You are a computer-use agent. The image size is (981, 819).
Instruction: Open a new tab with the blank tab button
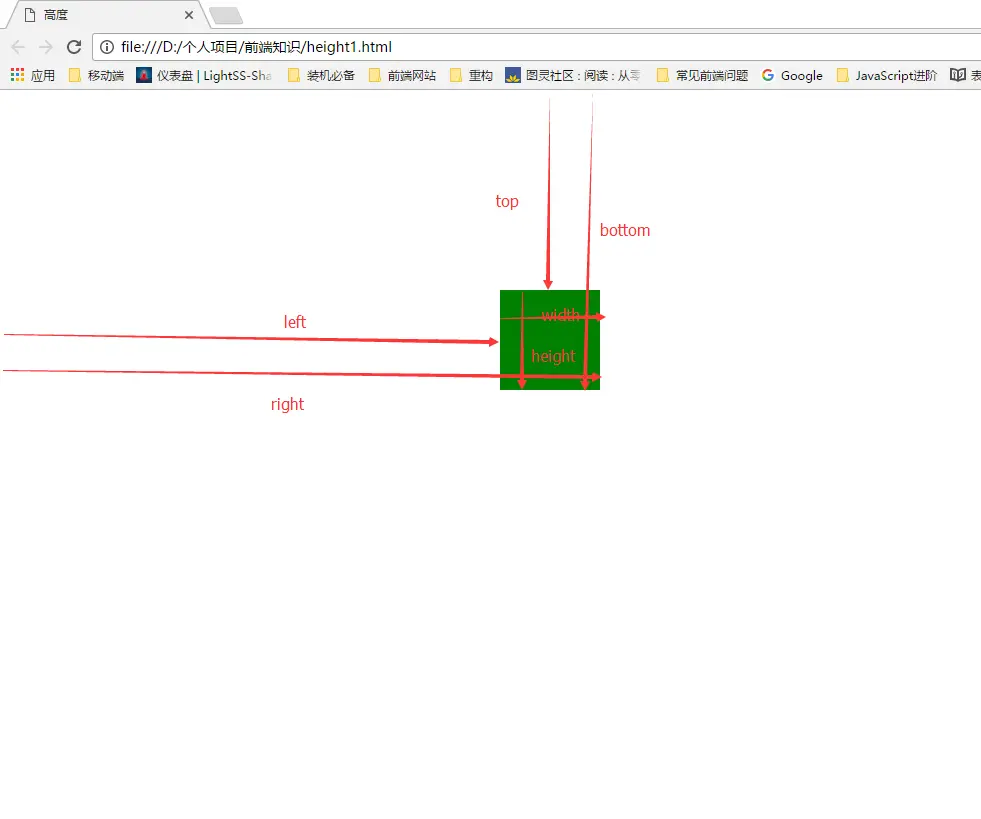(x=226, y=16)
